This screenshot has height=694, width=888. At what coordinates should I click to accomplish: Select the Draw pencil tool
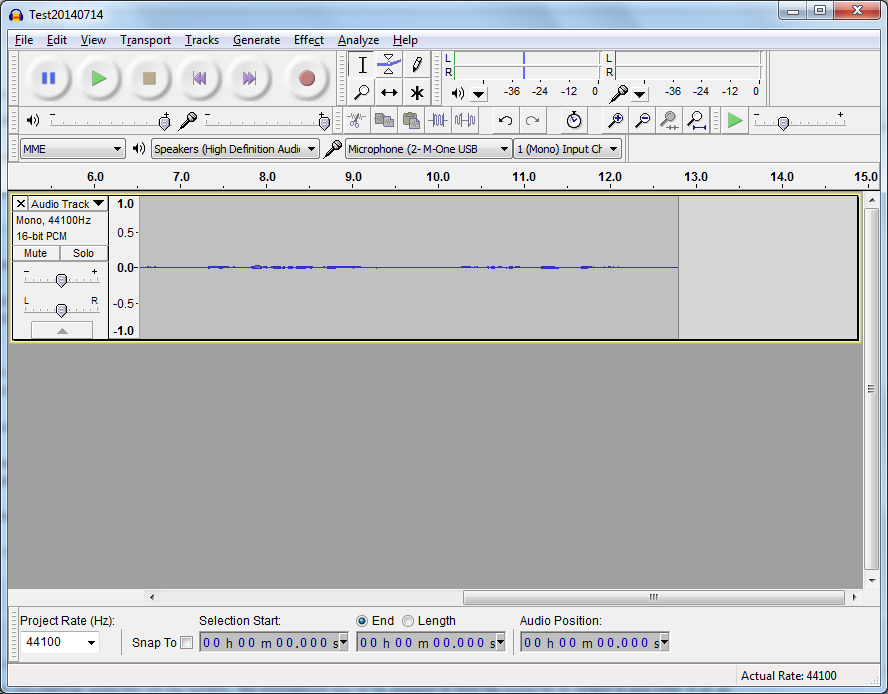pyautogui.click(x=417, y=65)
